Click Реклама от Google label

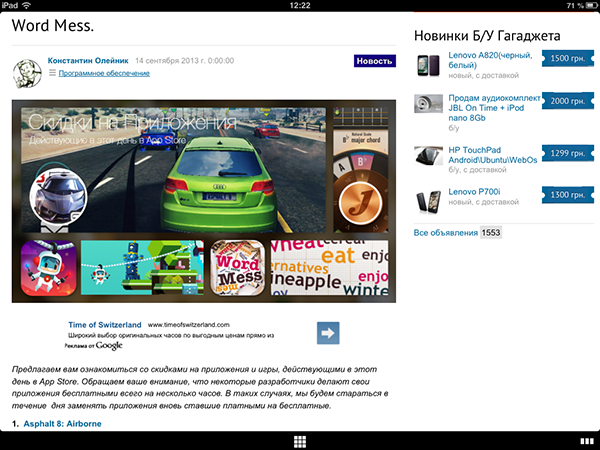93,346
